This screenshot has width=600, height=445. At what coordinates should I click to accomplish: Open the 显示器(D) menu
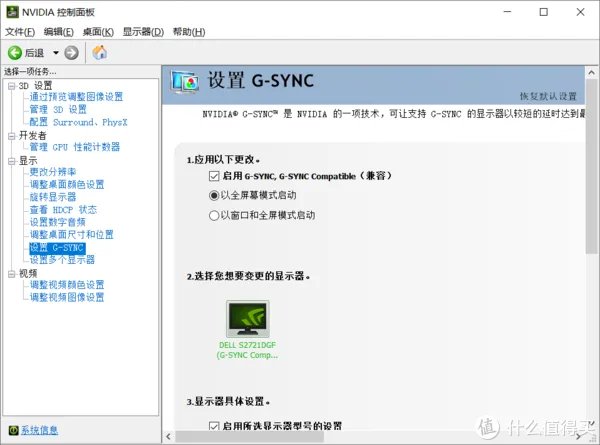143,32
